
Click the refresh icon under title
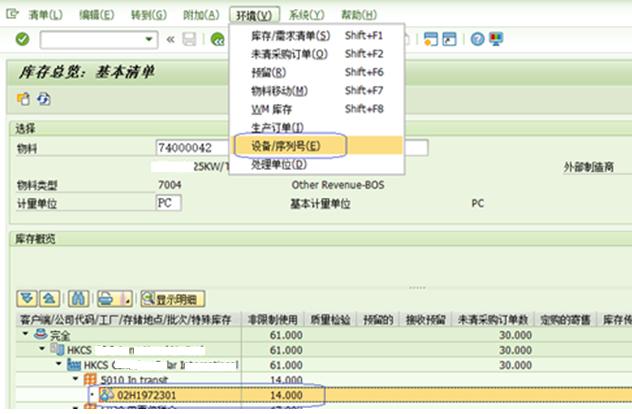(44, 99)
